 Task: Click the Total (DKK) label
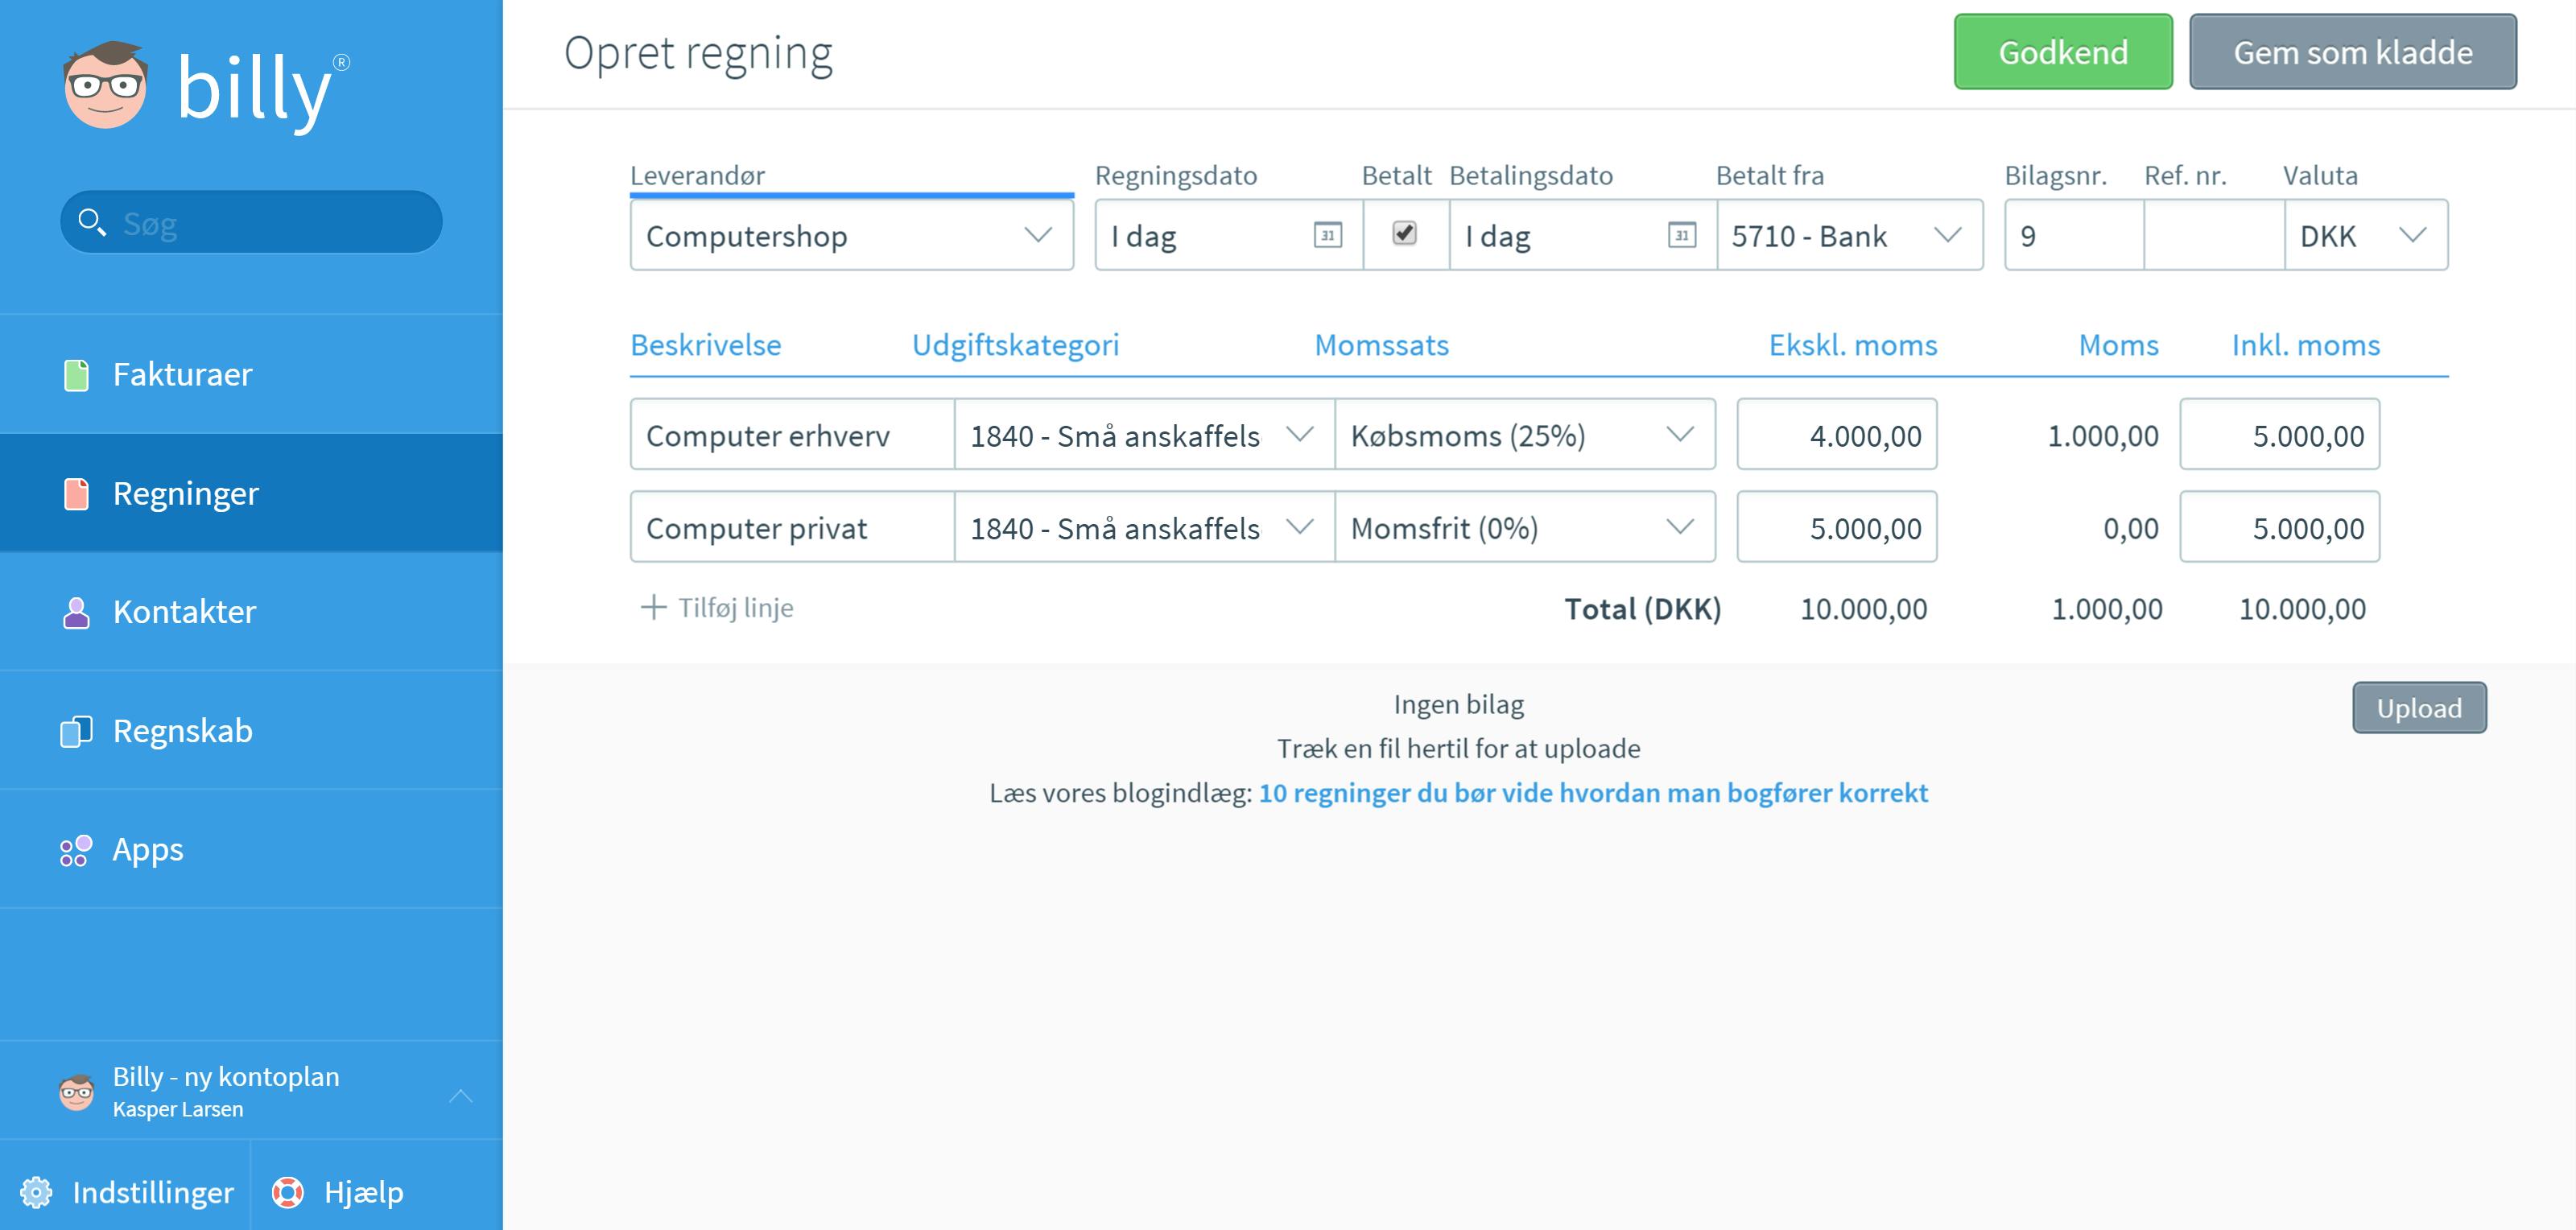click(x=1643, y=609)
